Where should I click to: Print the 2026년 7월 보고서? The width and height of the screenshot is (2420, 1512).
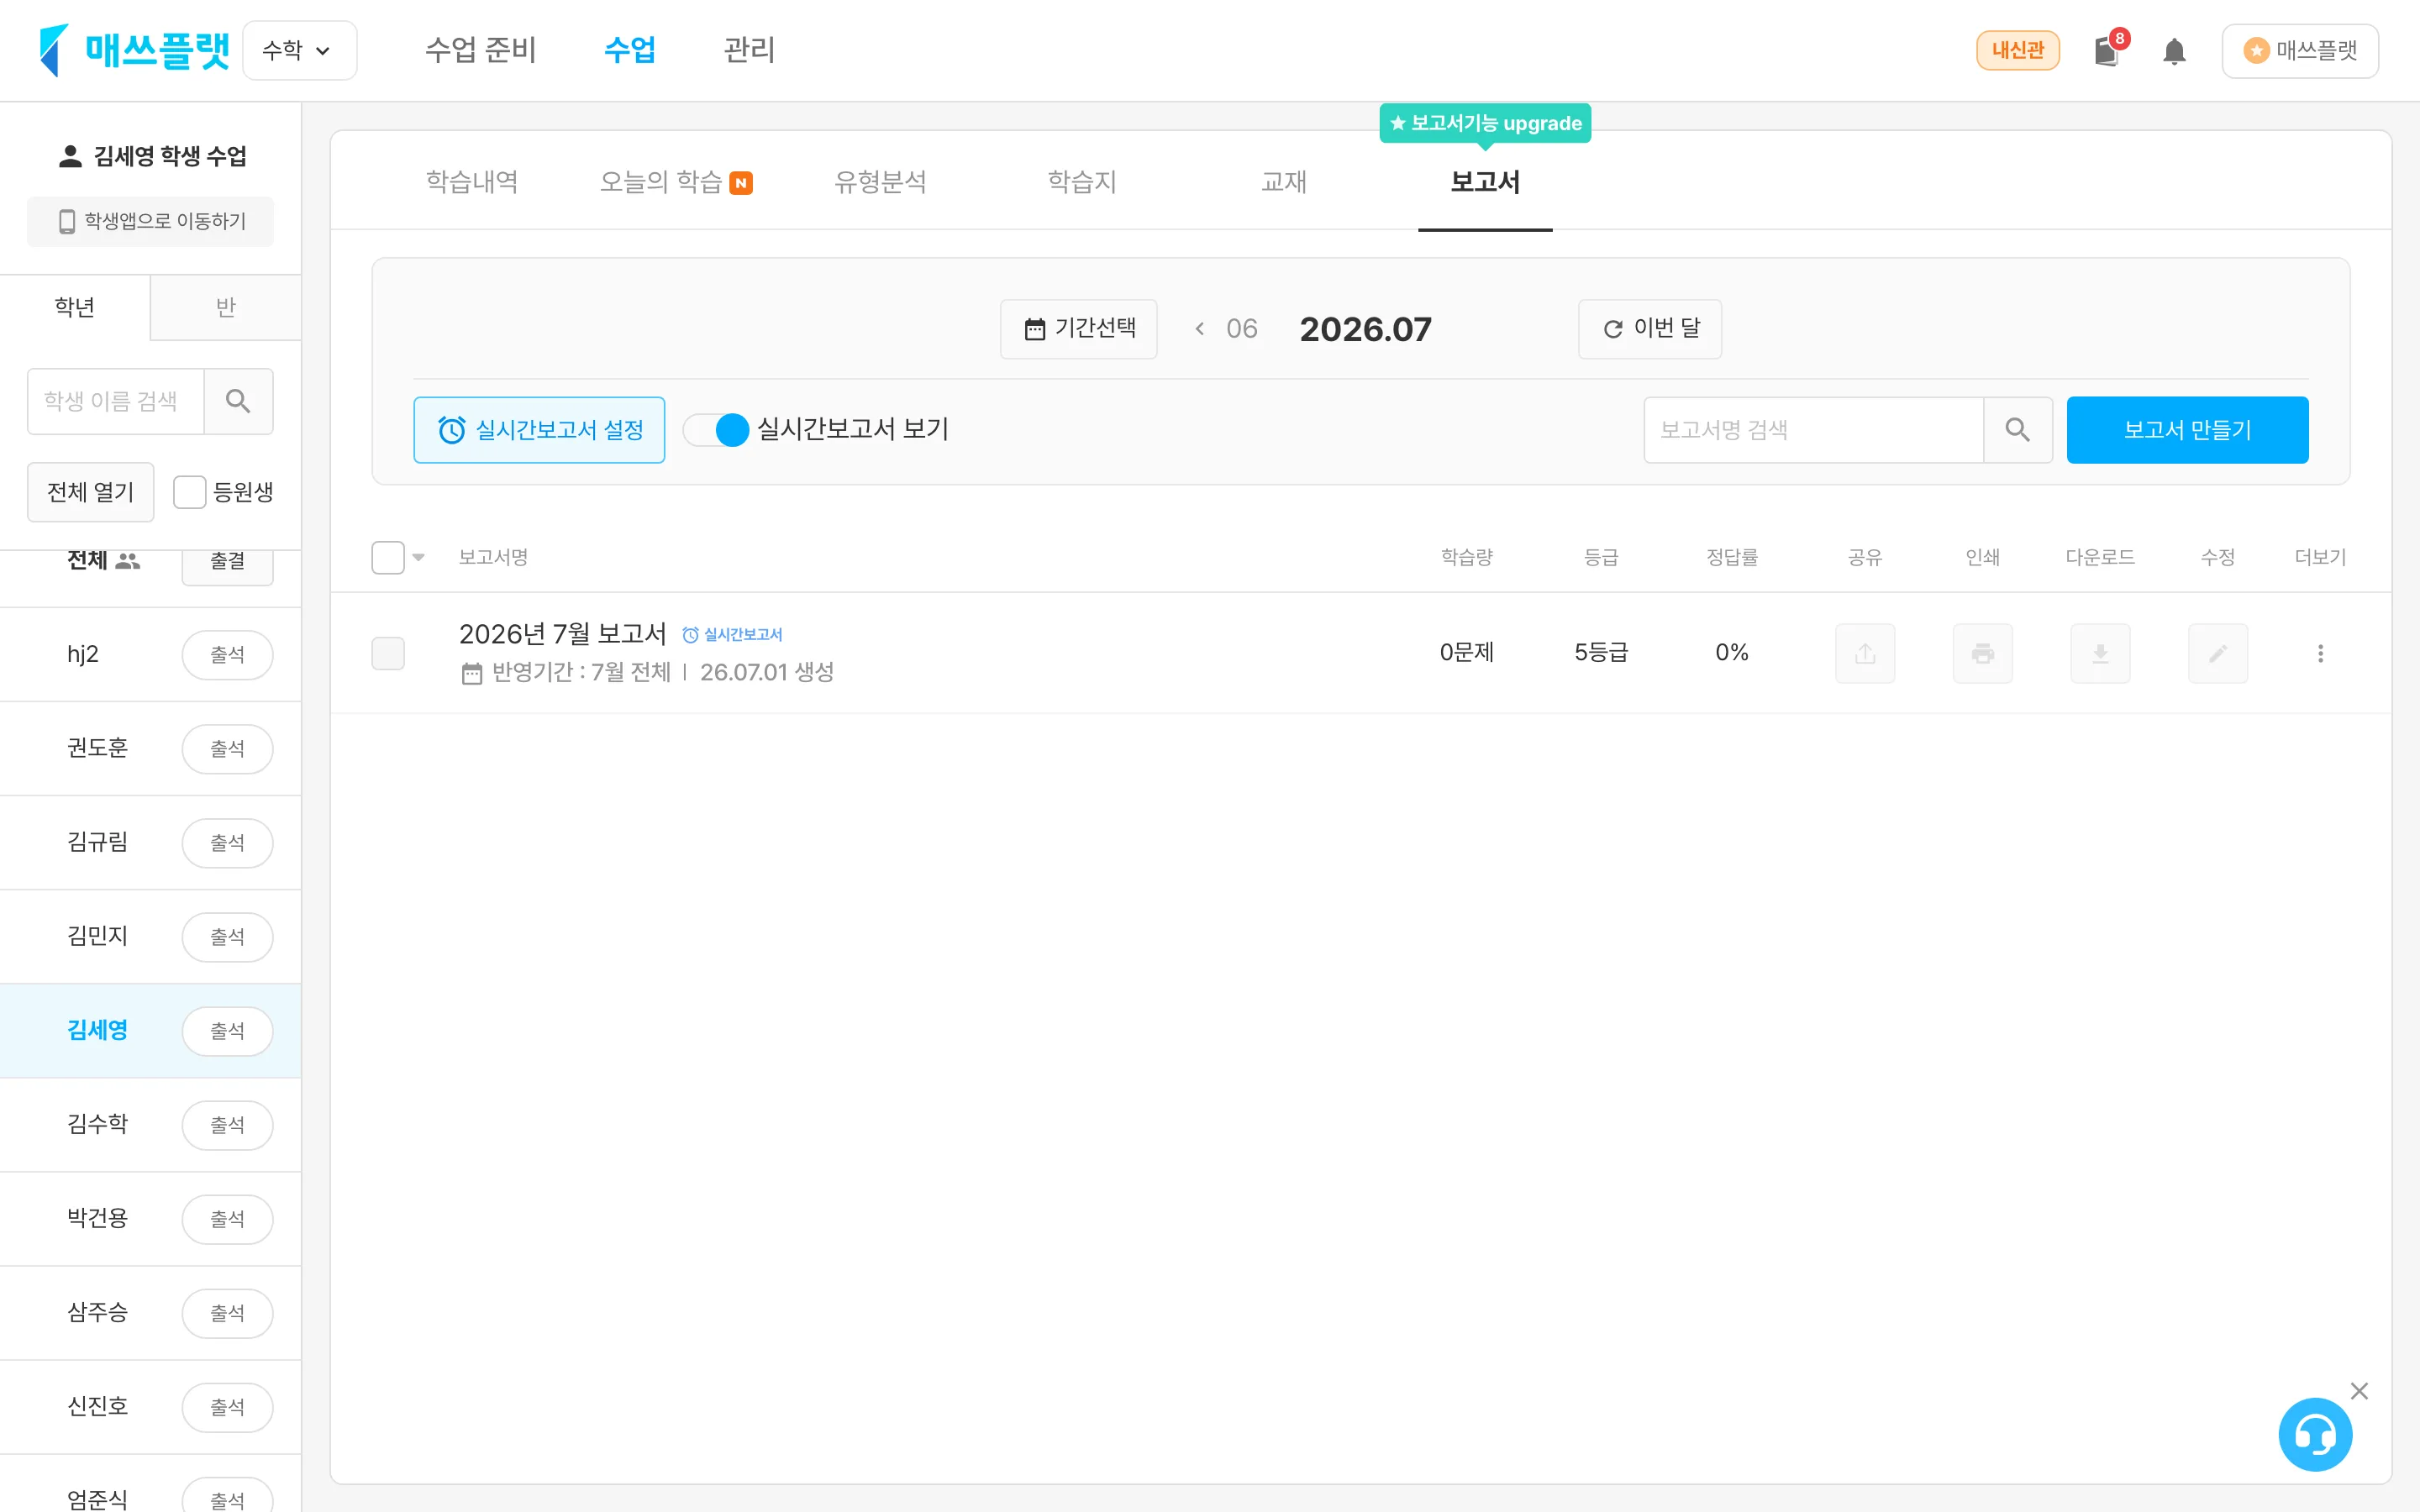click(1983, 654)
